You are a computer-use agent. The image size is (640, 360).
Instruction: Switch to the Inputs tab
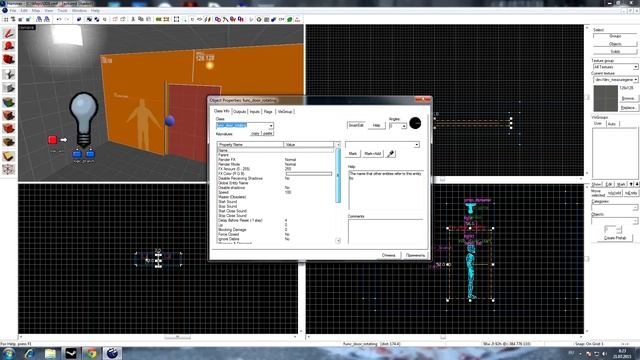click(255, 111)
